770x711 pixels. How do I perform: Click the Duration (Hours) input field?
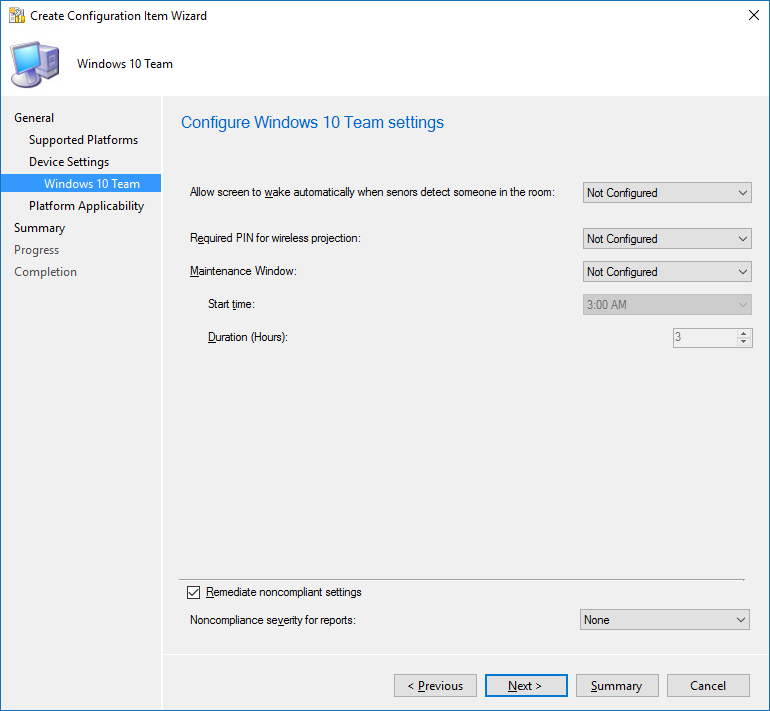click(x=703, y=338)
